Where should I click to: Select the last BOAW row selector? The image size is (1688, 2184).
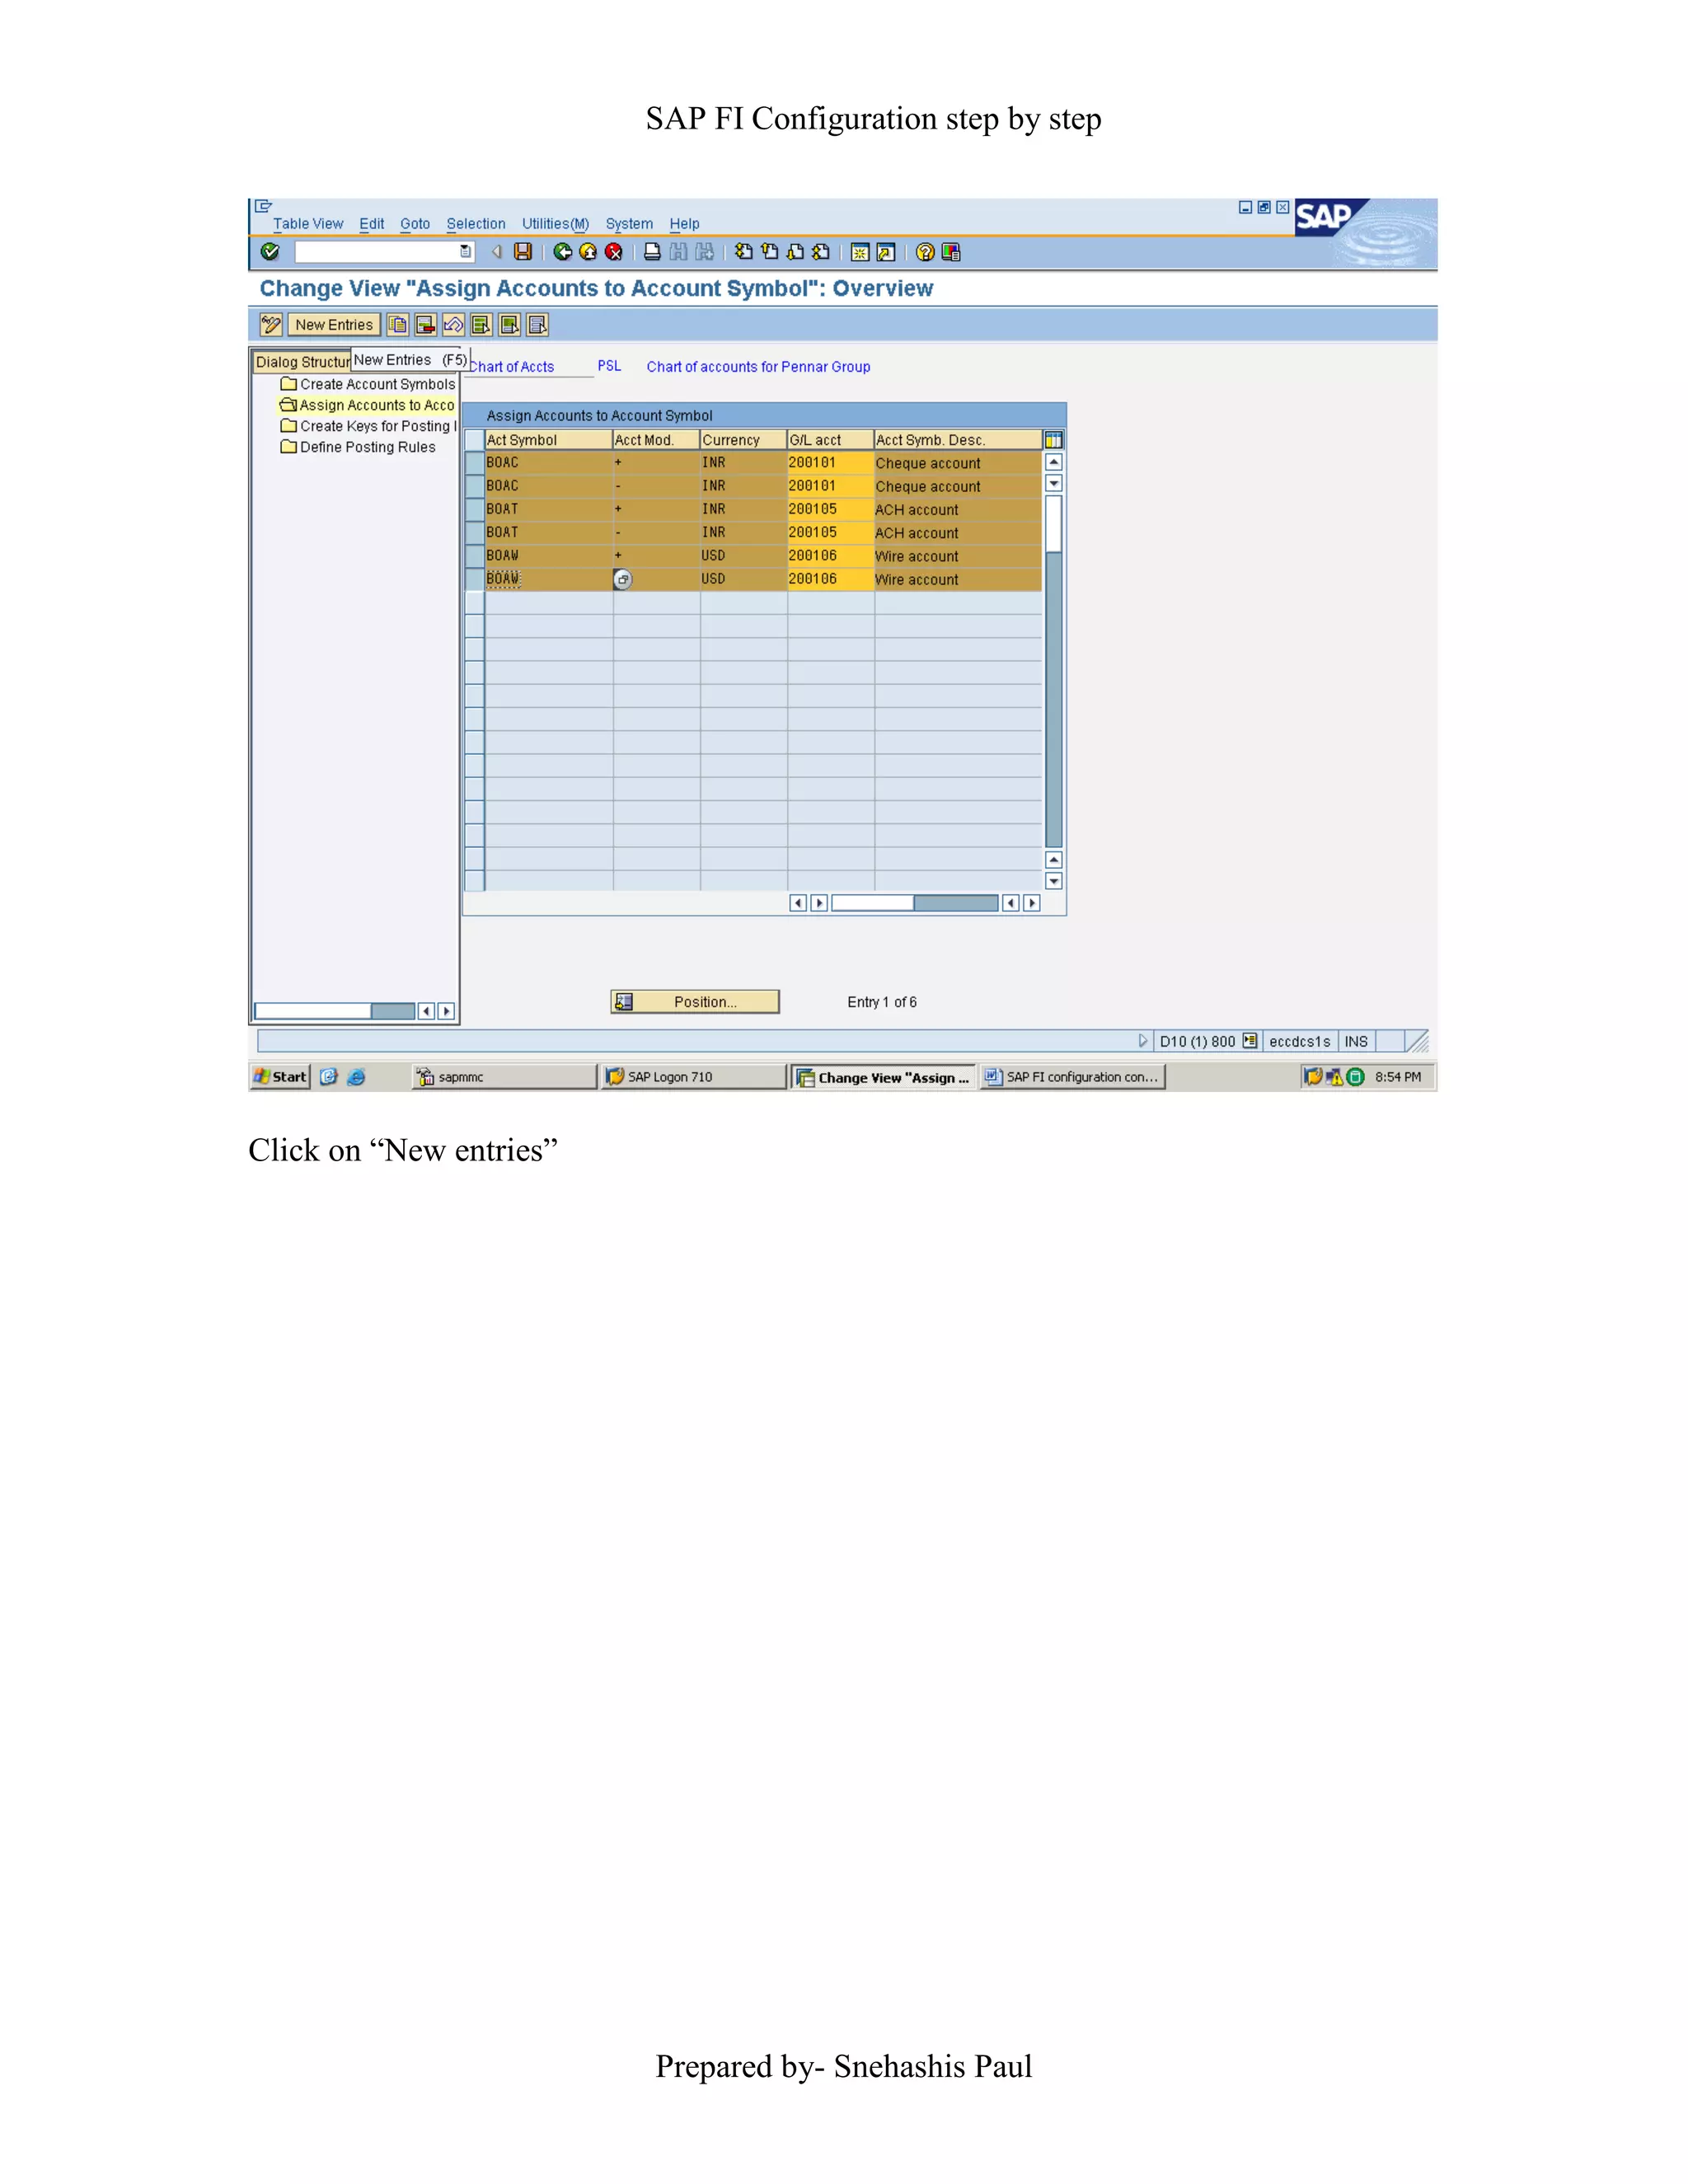click(x=474, y=579)
